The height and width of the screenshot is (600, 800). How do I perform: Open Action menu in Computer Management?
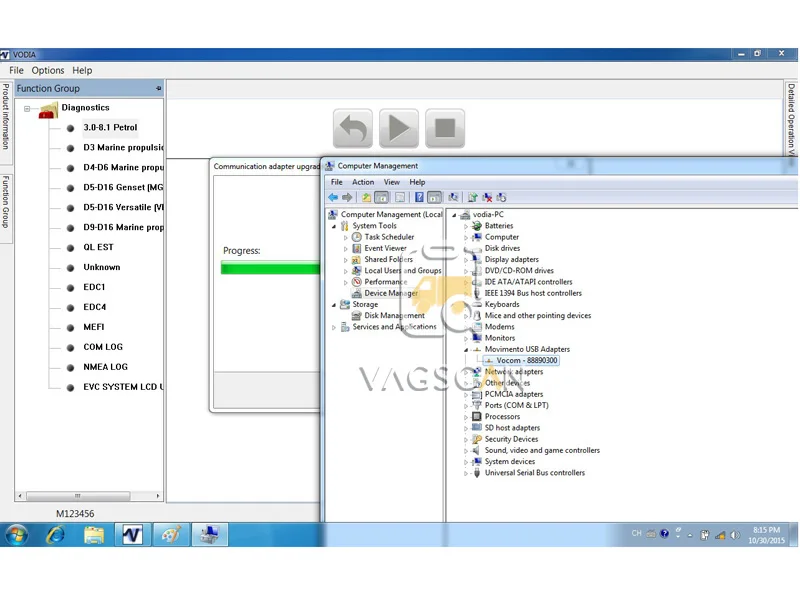point(363,182)
